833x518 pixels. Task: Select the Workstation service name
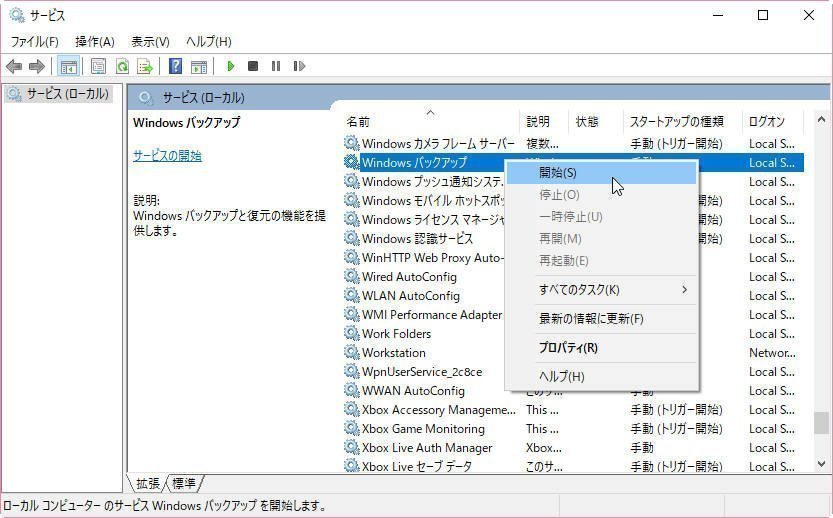click(x=394, y=353)
